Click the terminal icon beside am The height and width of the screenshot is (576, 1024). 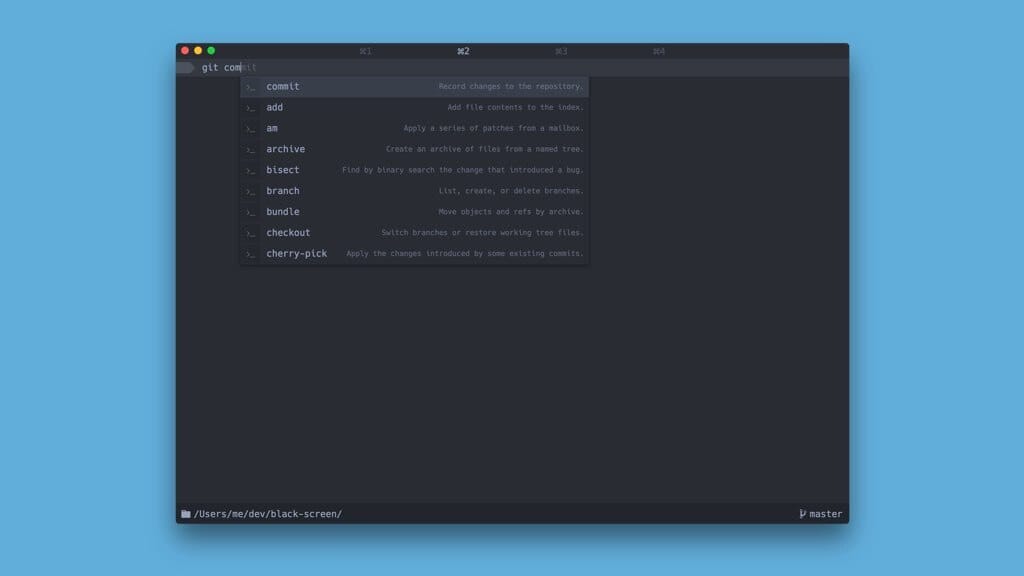click(250, 129)
